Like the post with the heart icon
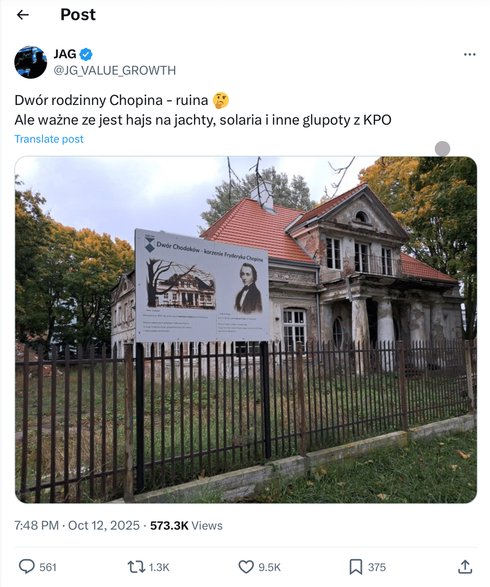The image size is (490, 587). [x=246, y=567]
